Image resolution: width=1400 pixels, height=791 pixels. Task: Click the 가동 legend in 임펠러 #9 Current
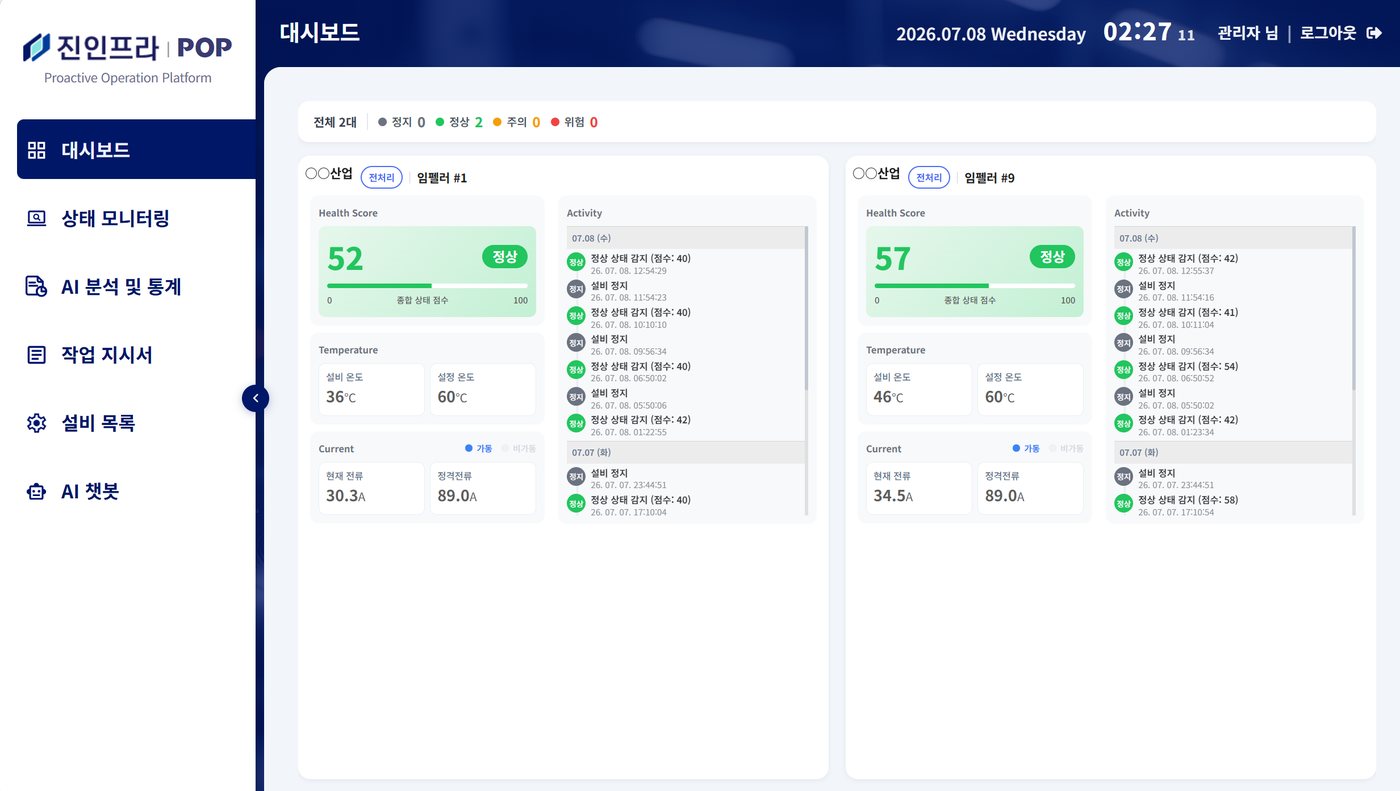[x=1026, y=449]
